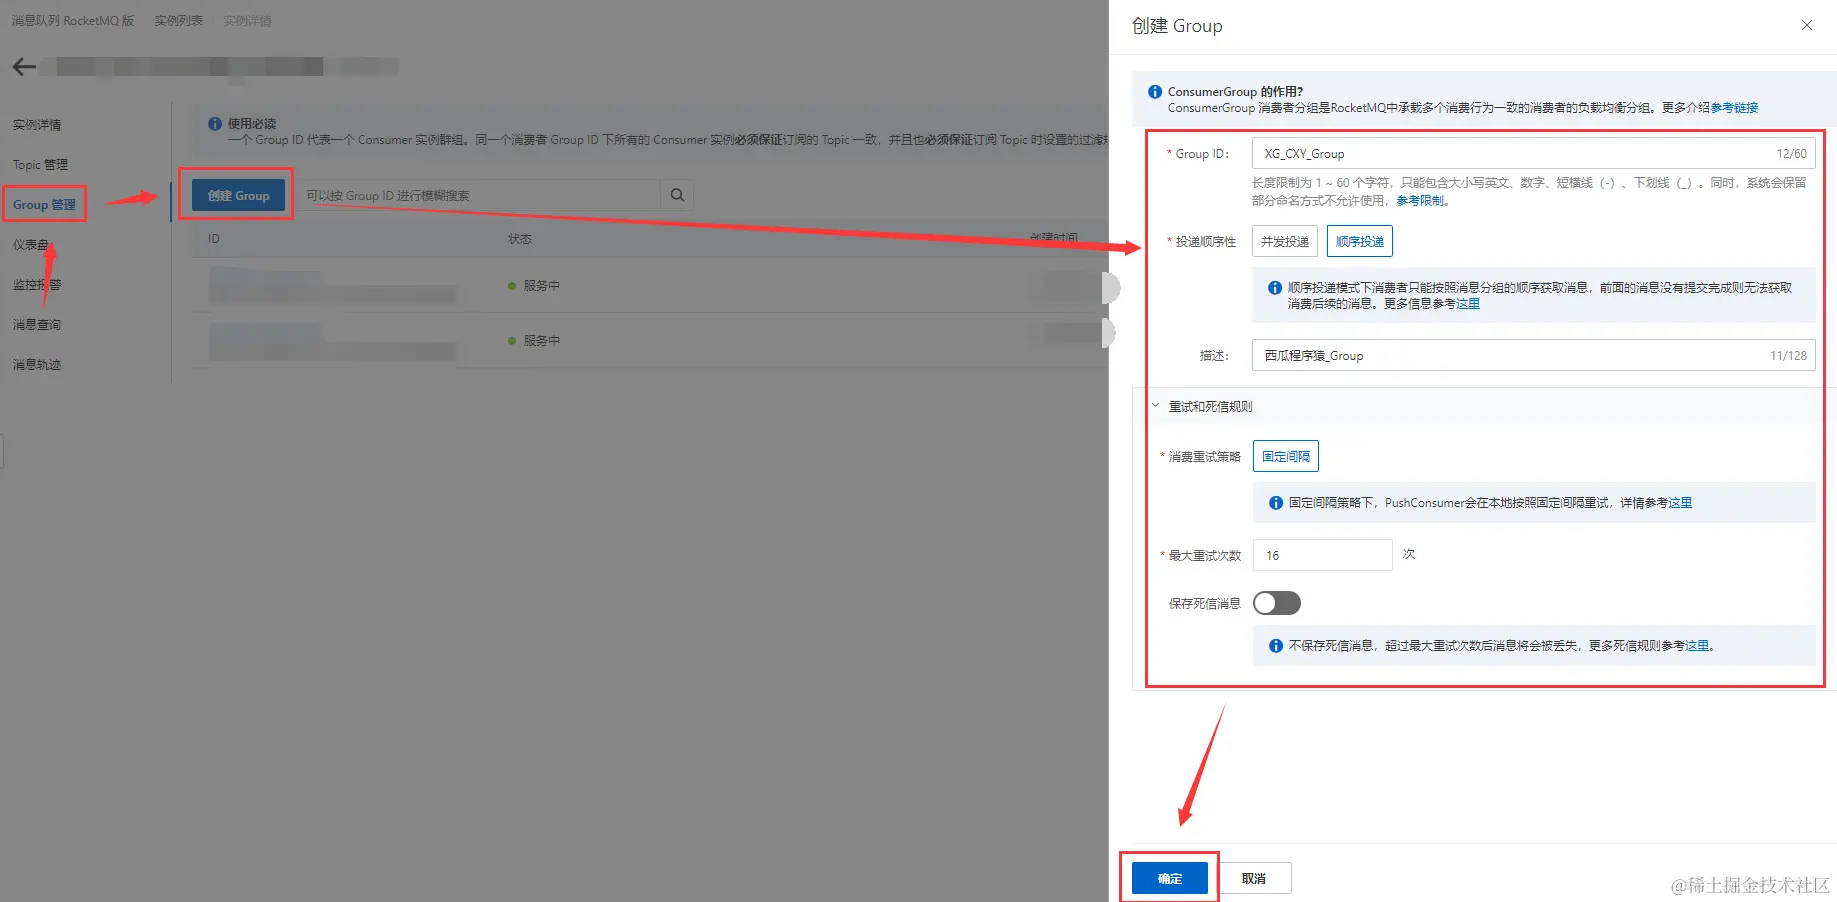Screen dimensions: 1837x902
Task: Click the 确定 confirm button
Action: pos(1170,878)
